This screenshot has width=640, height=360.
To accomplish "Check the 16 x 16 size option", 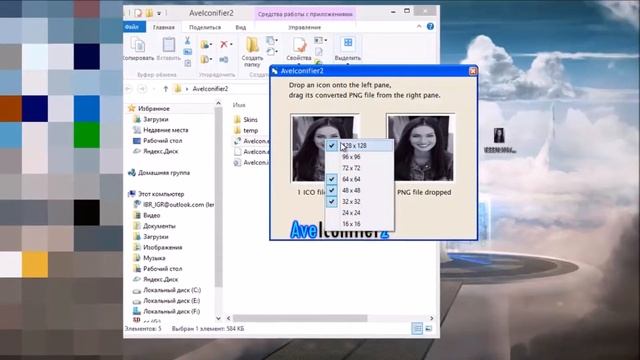I will (360, 224).
